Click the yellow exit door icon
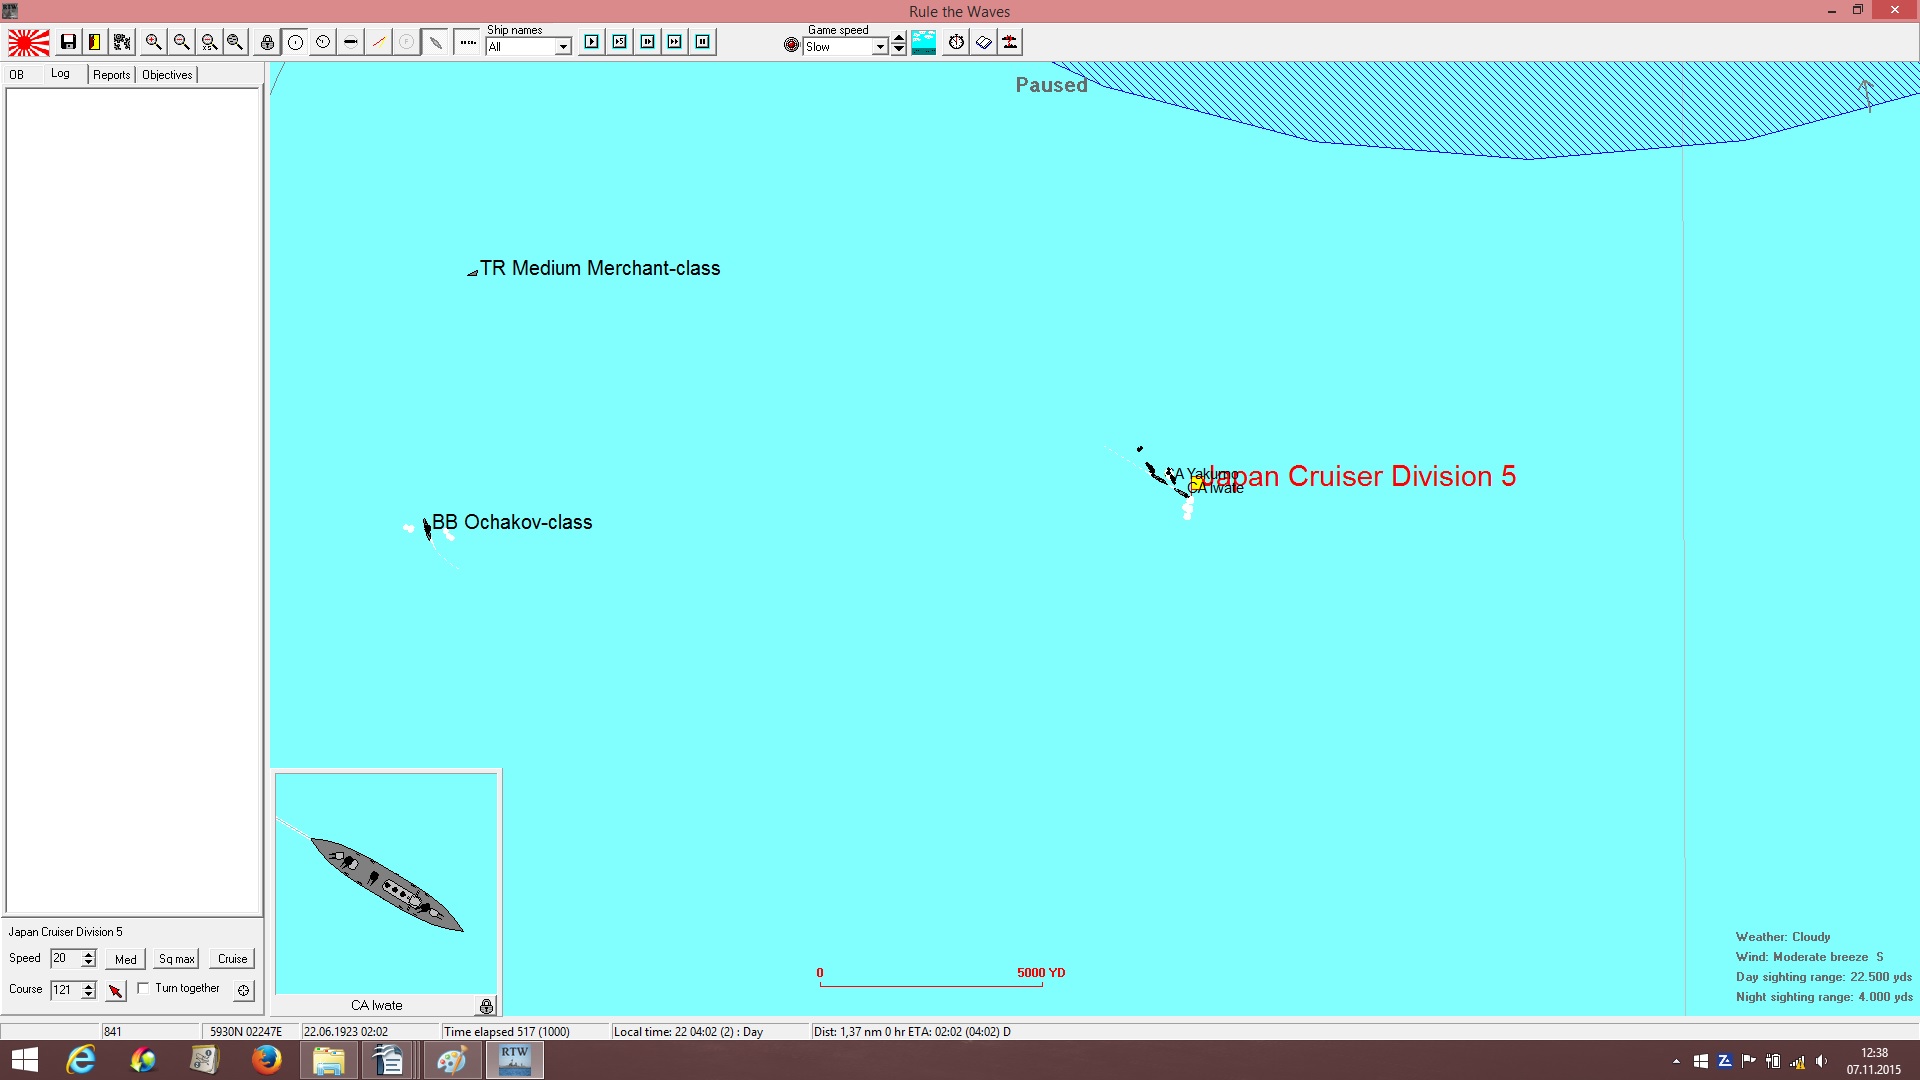The image size is (1920, 1080). [x=94, y=42]
